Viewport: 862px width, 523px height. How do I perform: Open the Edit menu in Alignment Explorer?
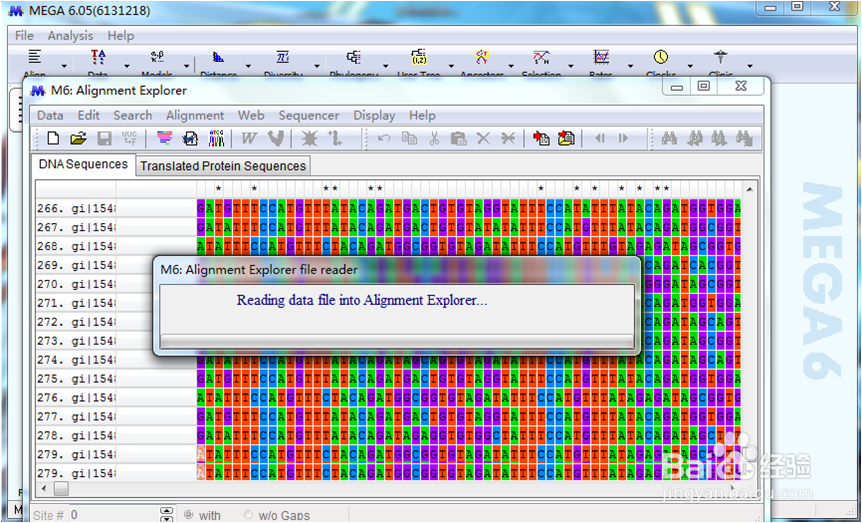coord(89,115)
